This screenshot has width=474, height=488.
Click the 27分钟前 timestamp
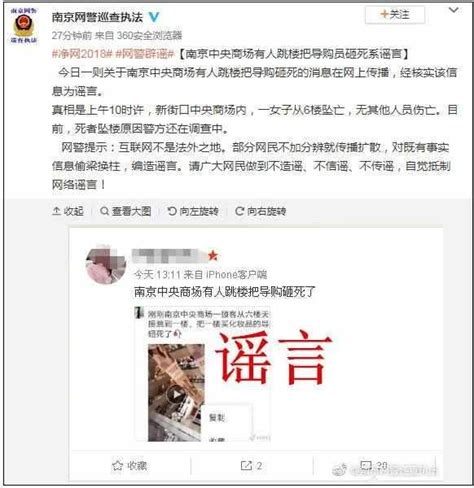pos(72,35)
